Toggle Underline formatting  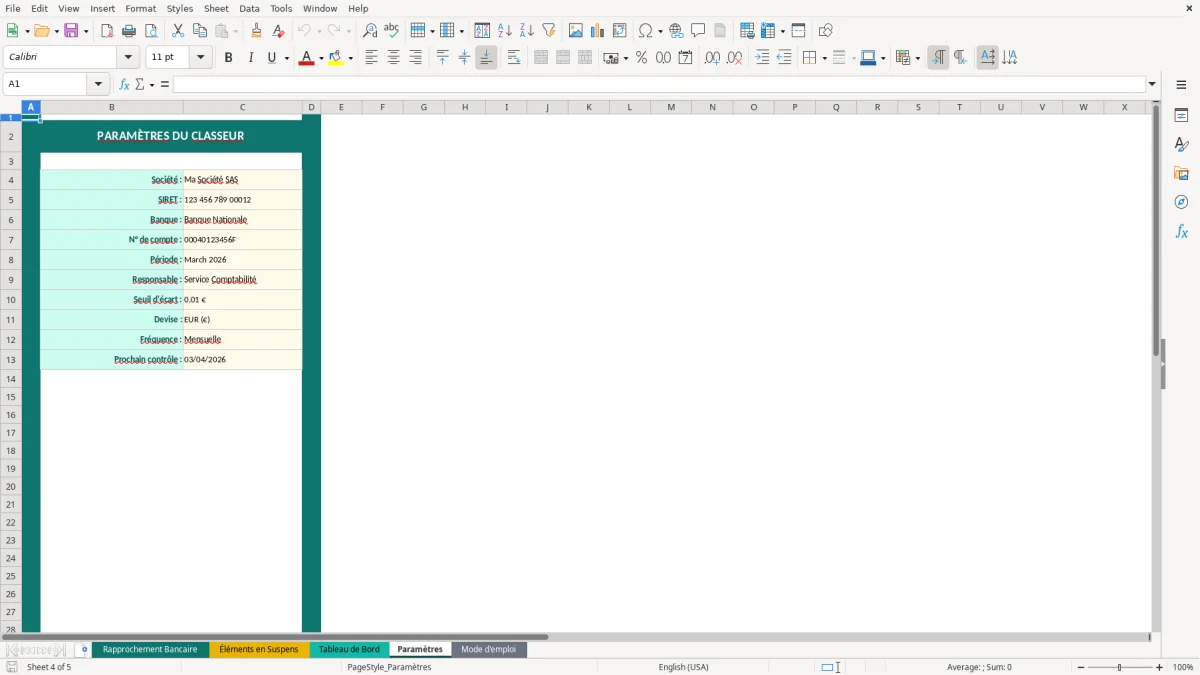[271, 58]
